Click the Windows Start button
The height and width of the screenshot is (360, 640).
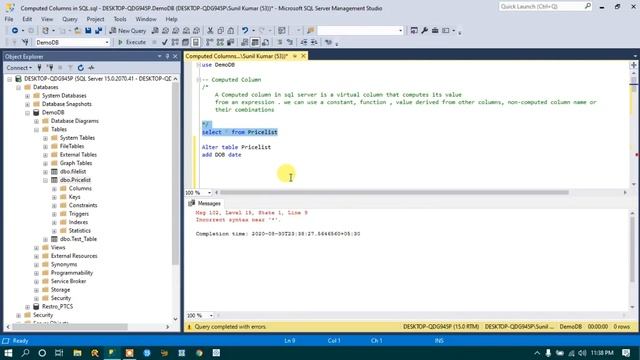[x=8, y=353]
